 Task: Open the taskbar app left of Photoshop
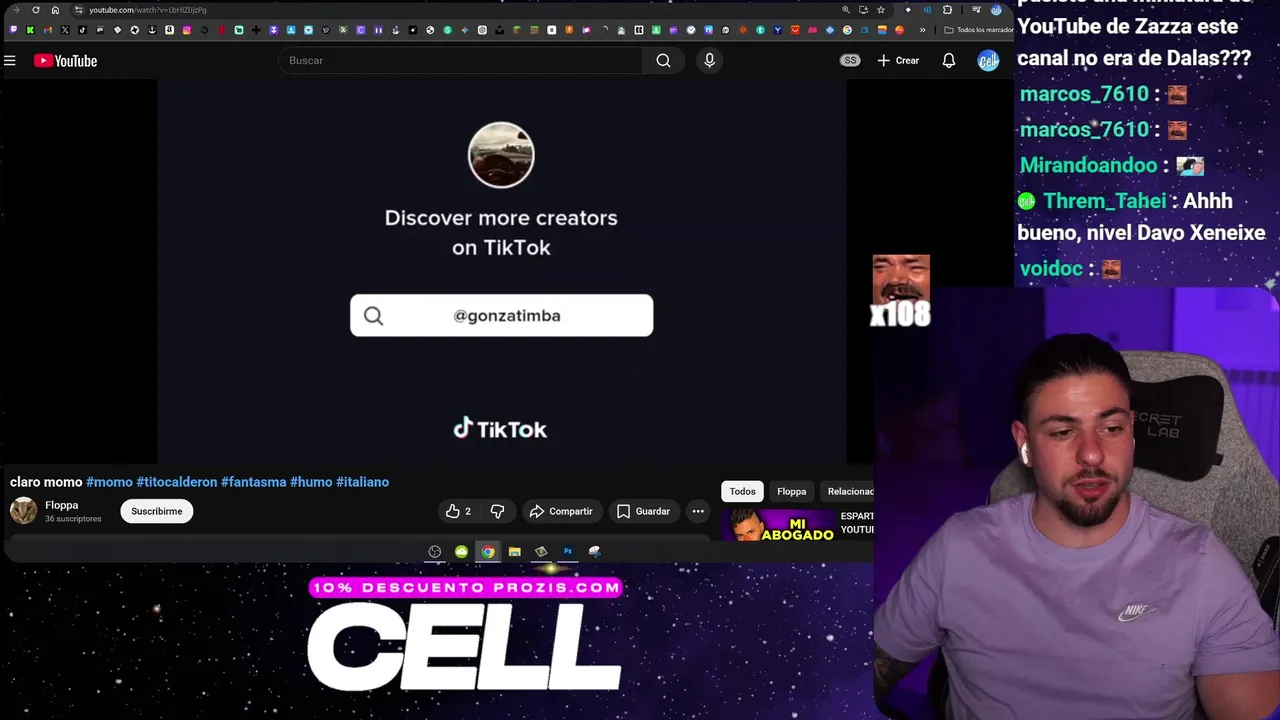541,551
